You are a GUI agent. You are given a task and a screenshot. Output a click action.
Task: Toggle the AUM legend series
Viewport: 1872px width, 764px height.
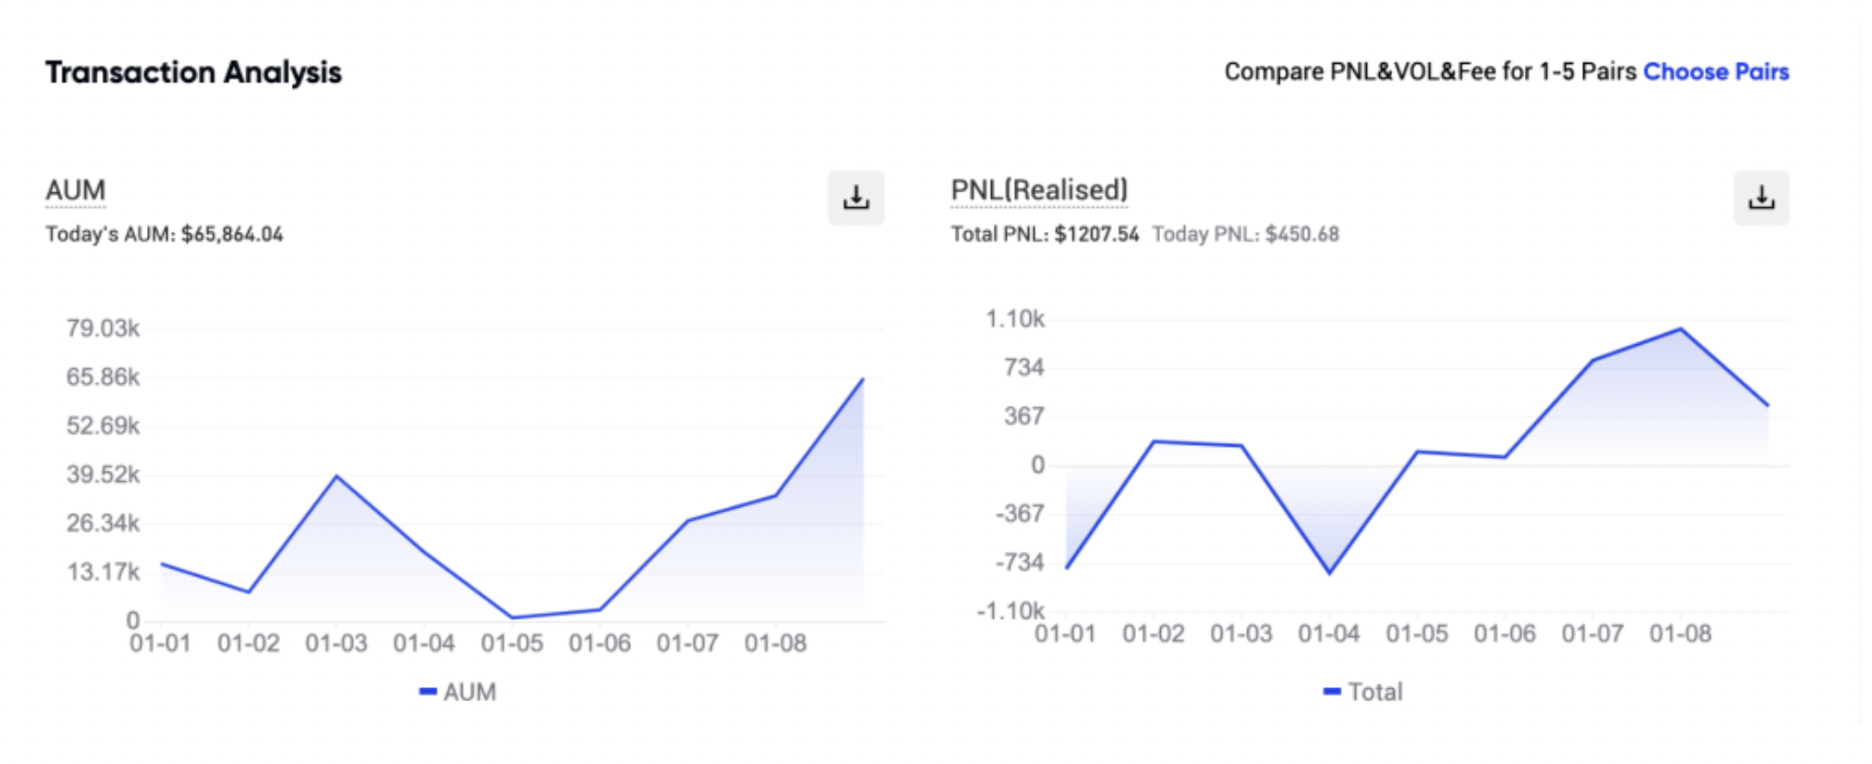click(457, 692)
